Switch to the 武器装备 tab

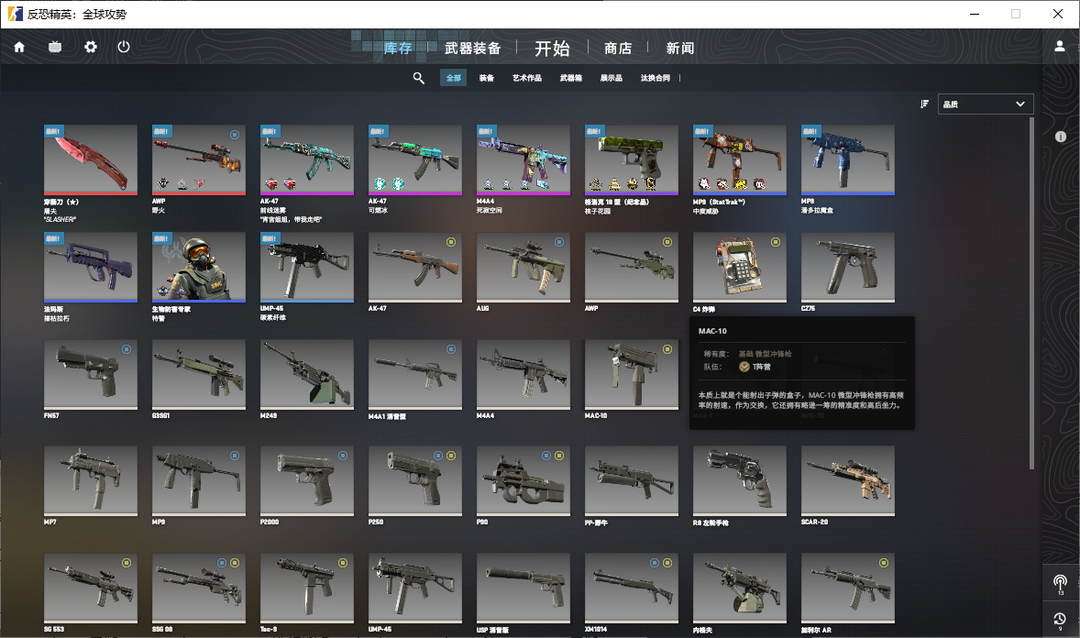[x=473, y=48]
